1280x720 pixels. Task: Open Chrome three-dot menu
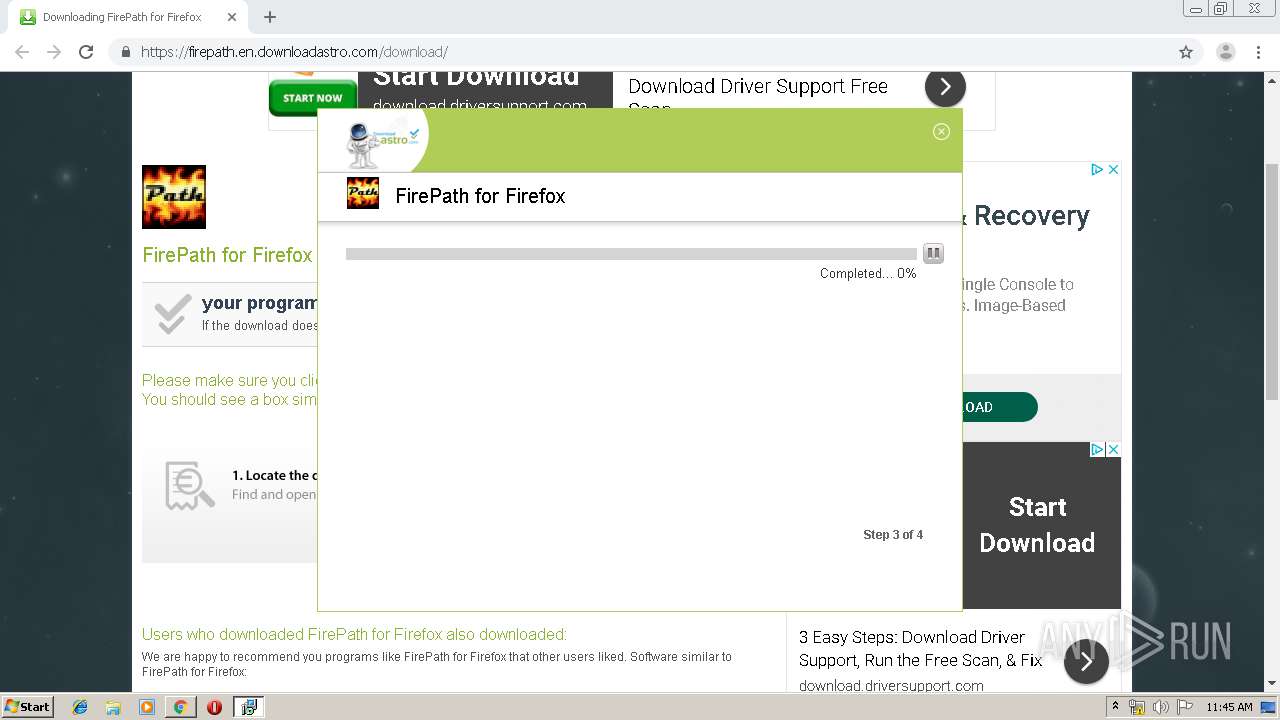(1258, 52)
